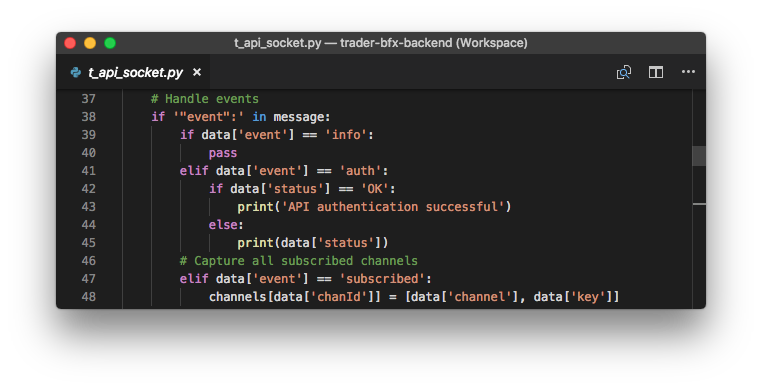Viewport: 762px width, 389px height.
Task: Click line number 45 in the gutter
Action: 88,243
